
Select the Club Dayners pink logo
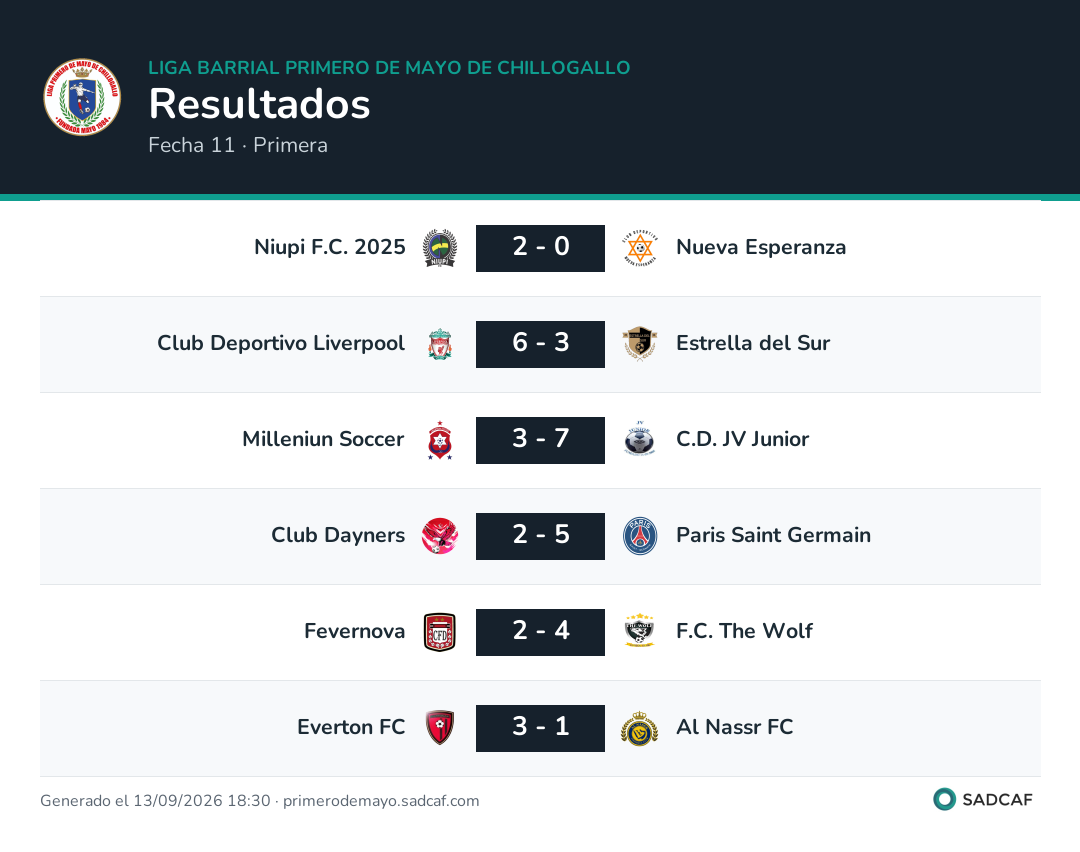pyautogui.click(x=439, y=536)
